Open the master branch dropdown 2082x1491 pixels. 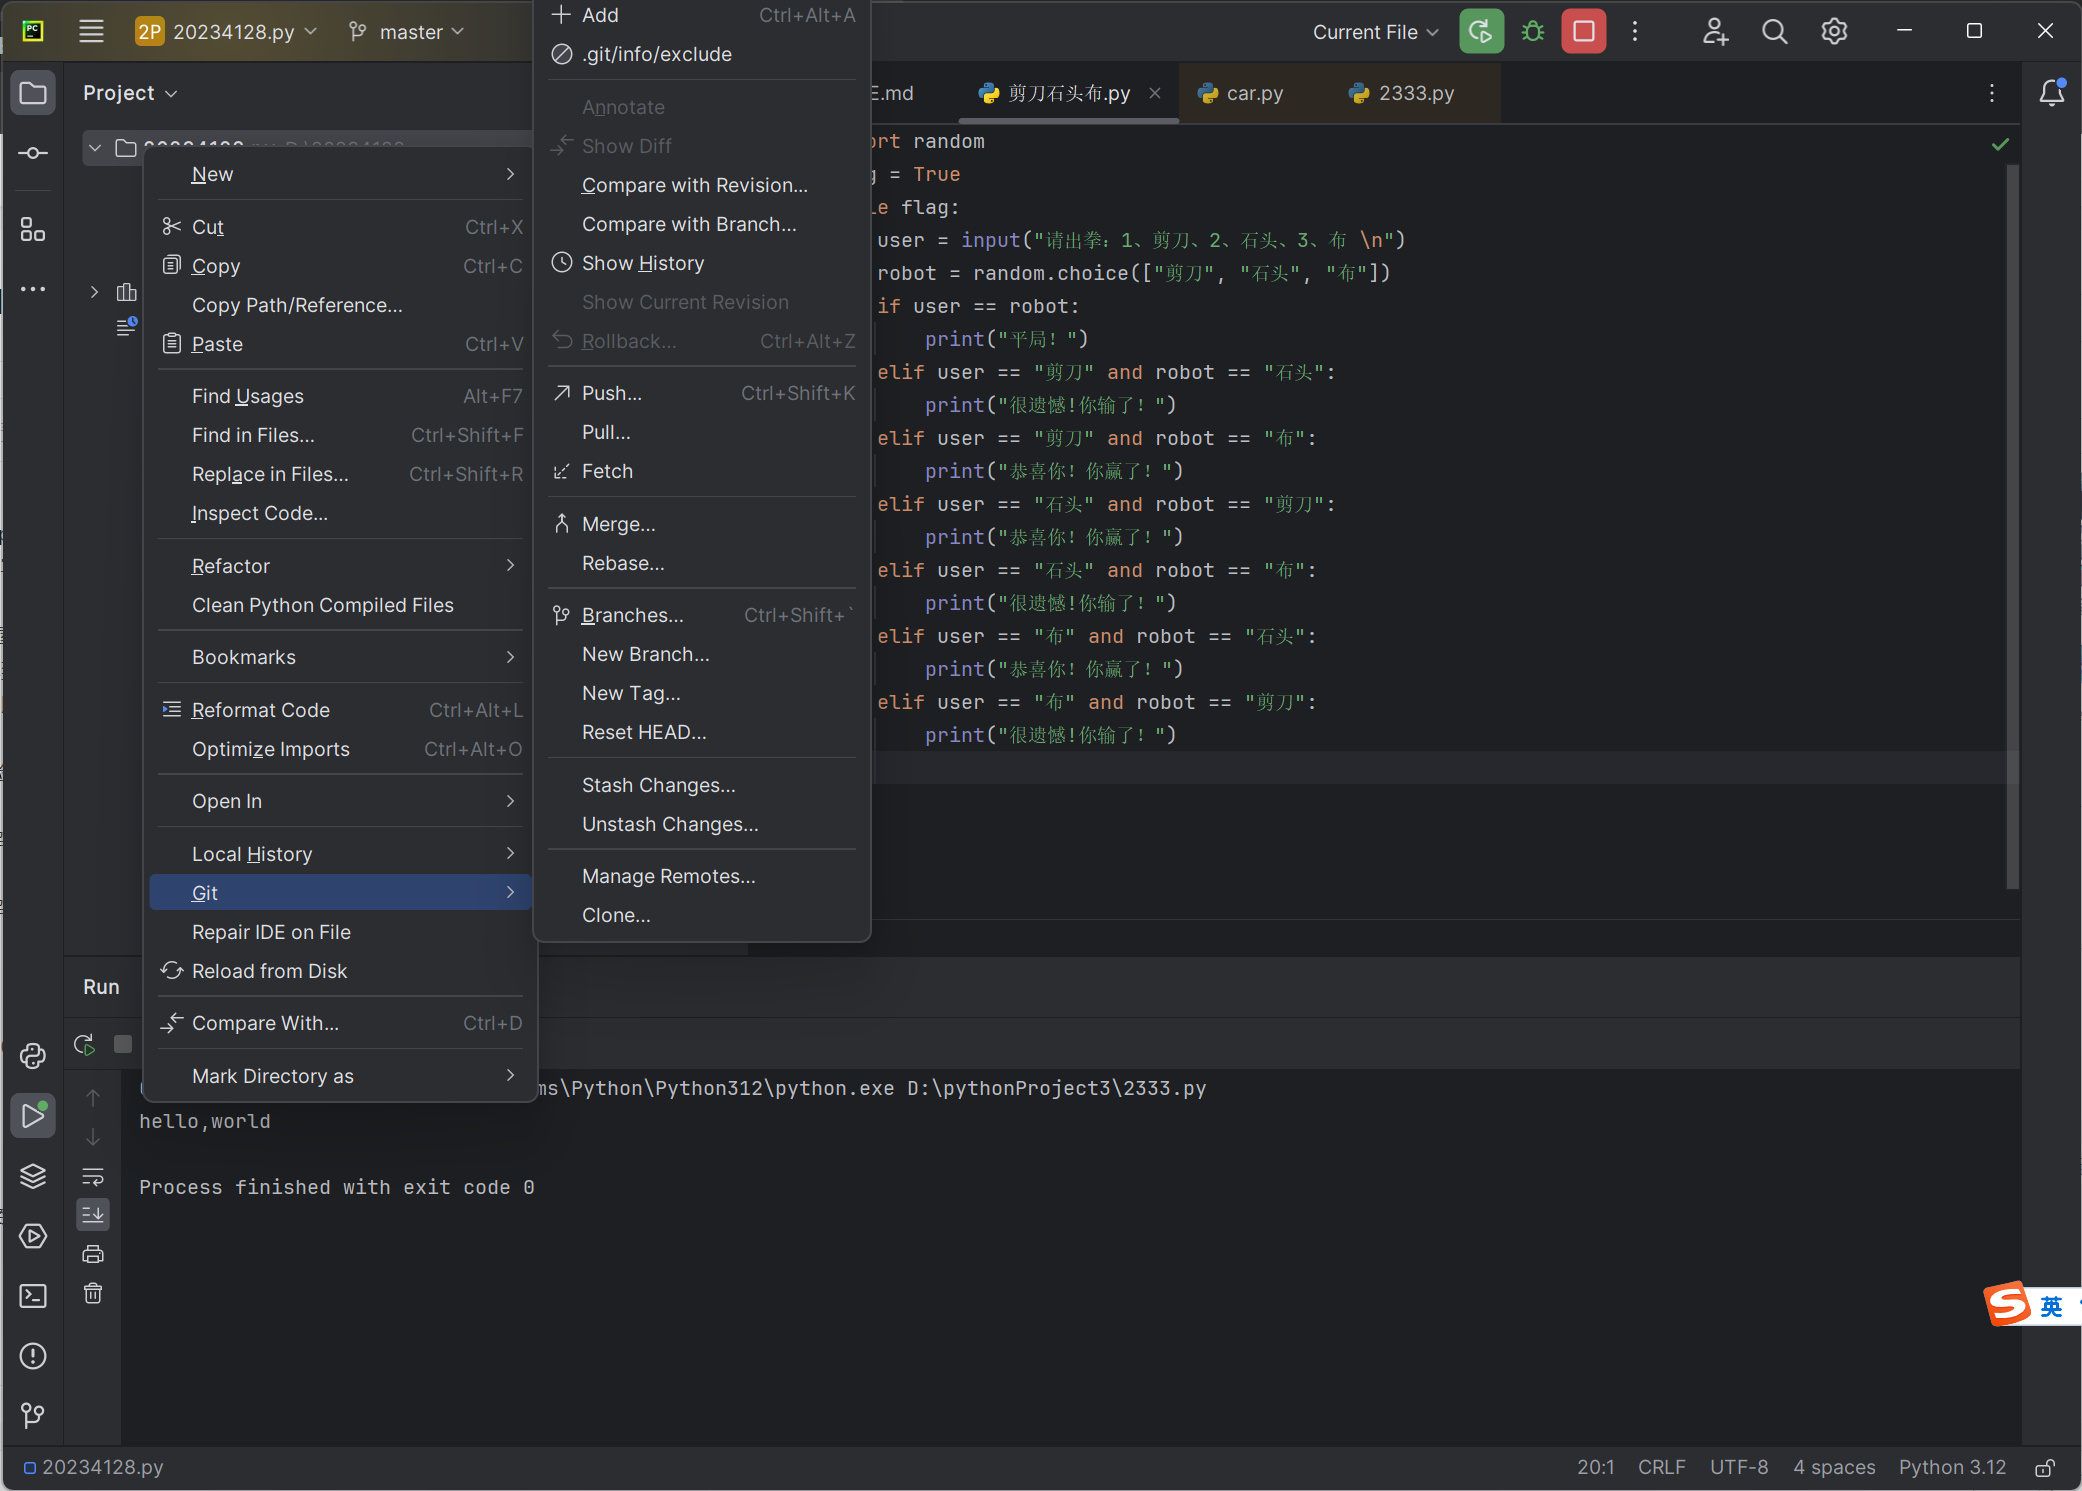click(x=408, y=32)
